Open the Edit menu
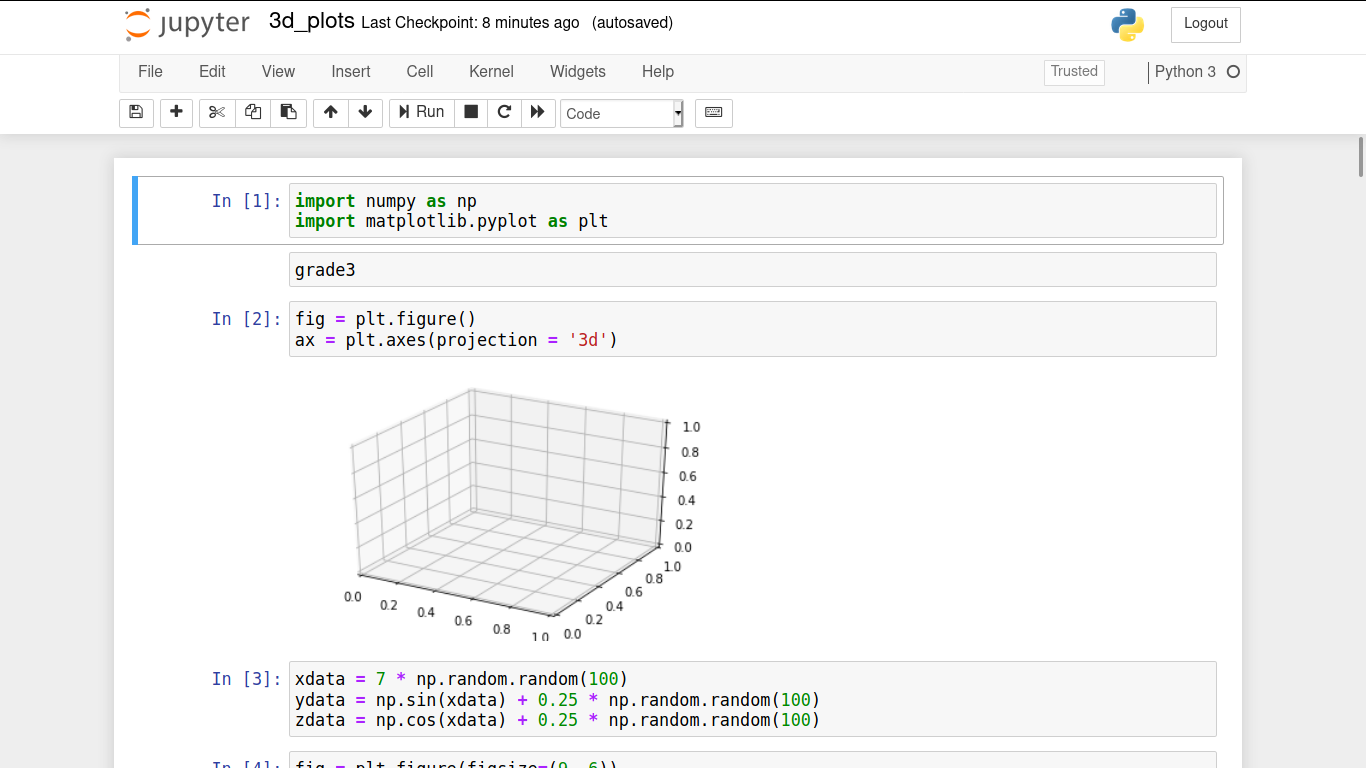The width and height of the screenshot is (1366, 768). pyautogui.click(x=212, y=72)
